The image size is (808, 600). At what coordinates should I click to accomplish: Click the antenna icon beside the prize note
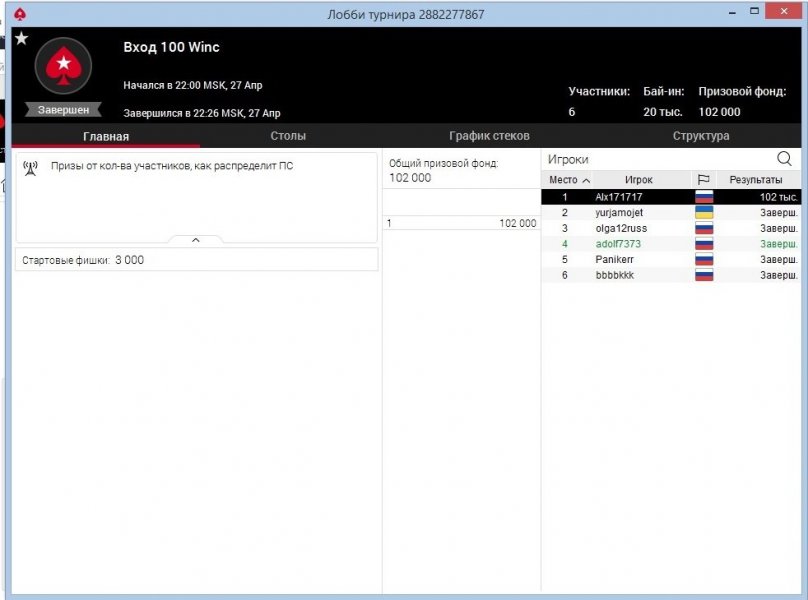[x=30, y=167]
